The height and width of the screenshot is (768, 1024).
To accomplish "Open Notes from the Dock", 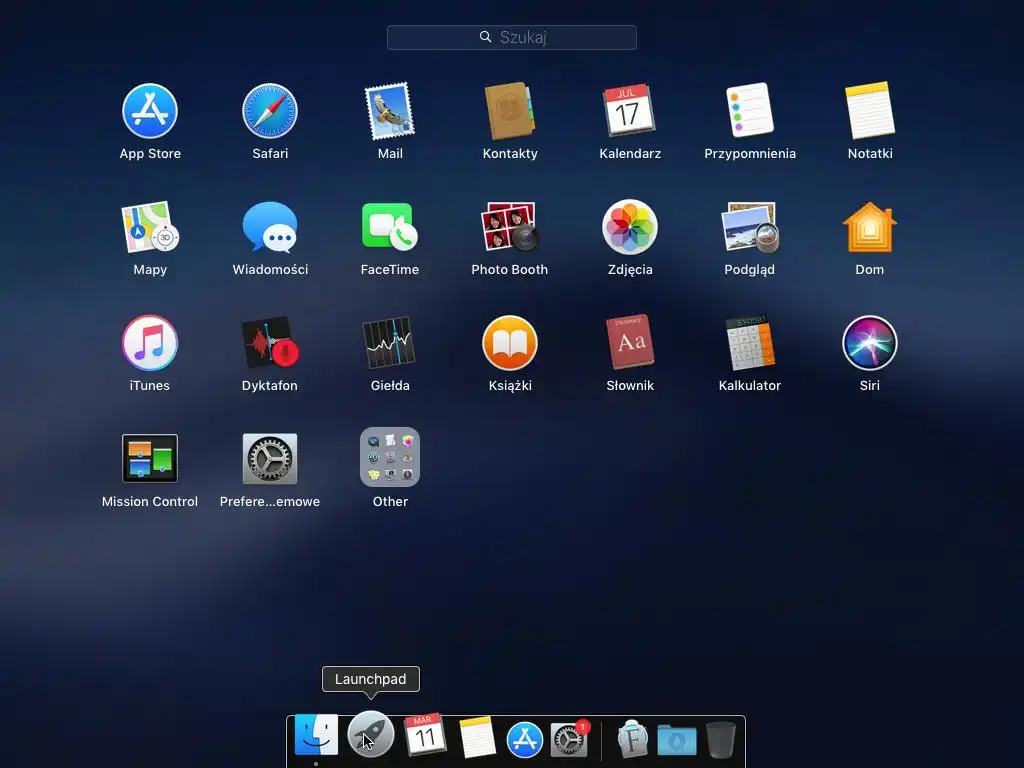I will coord(477,737).
